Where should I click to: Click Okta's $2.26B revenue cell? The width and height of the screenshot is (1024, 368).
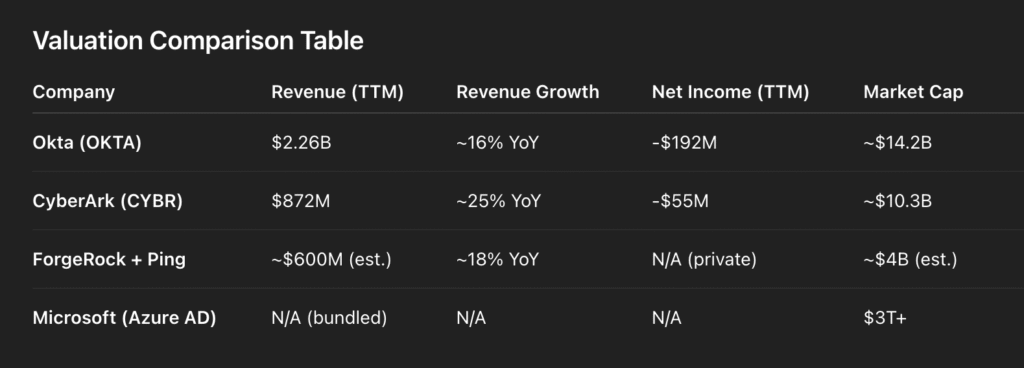point(302,143)
